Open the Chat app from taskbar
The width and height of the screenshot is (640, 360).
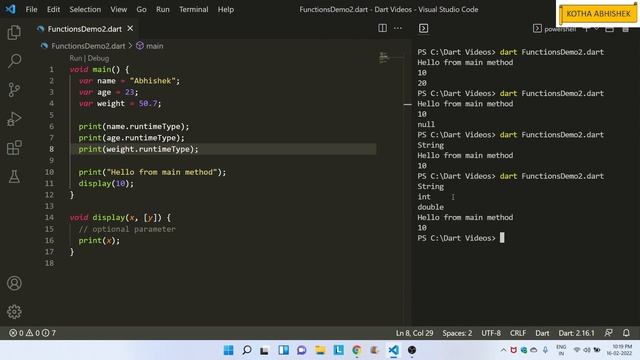point(302,350)
